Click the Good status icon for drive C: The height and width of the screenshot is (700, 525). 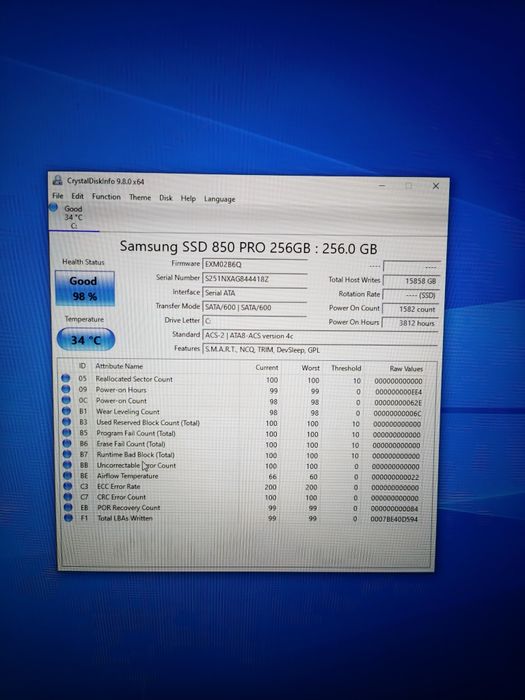click(x=54, y=208)
